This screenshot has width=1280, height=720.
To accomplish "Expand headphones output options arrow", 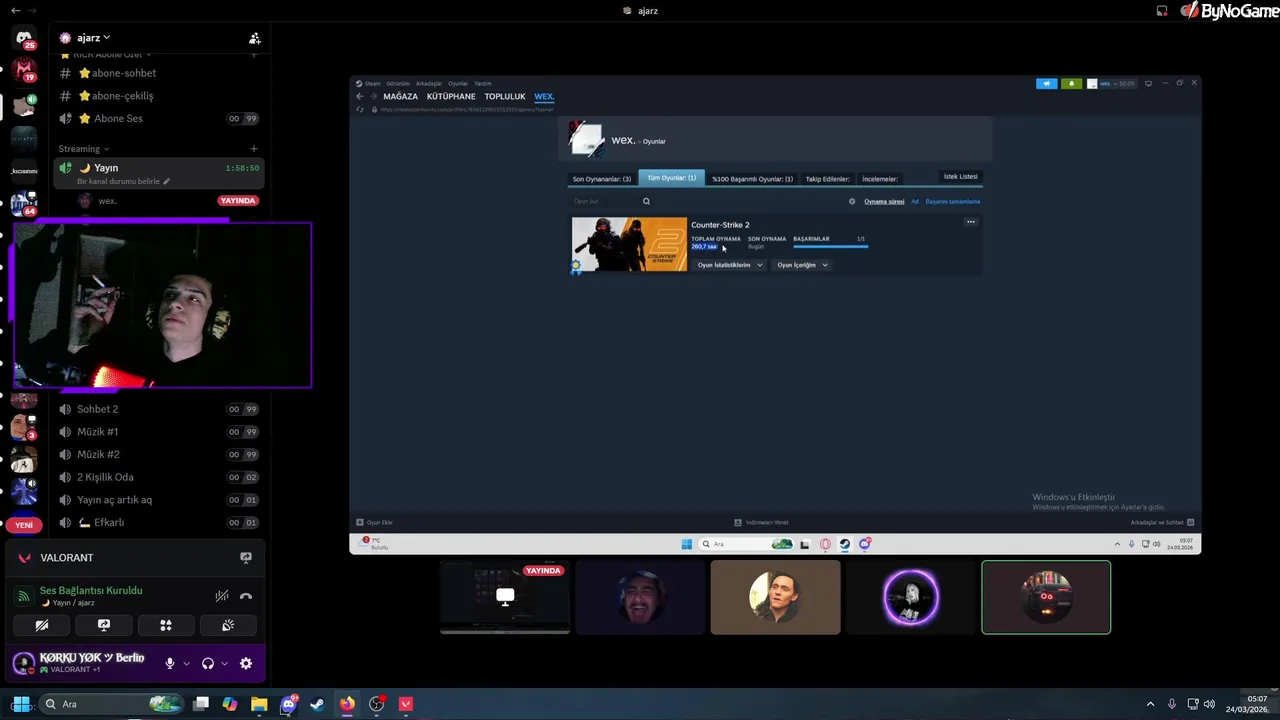I will click(x=224, y=663).
